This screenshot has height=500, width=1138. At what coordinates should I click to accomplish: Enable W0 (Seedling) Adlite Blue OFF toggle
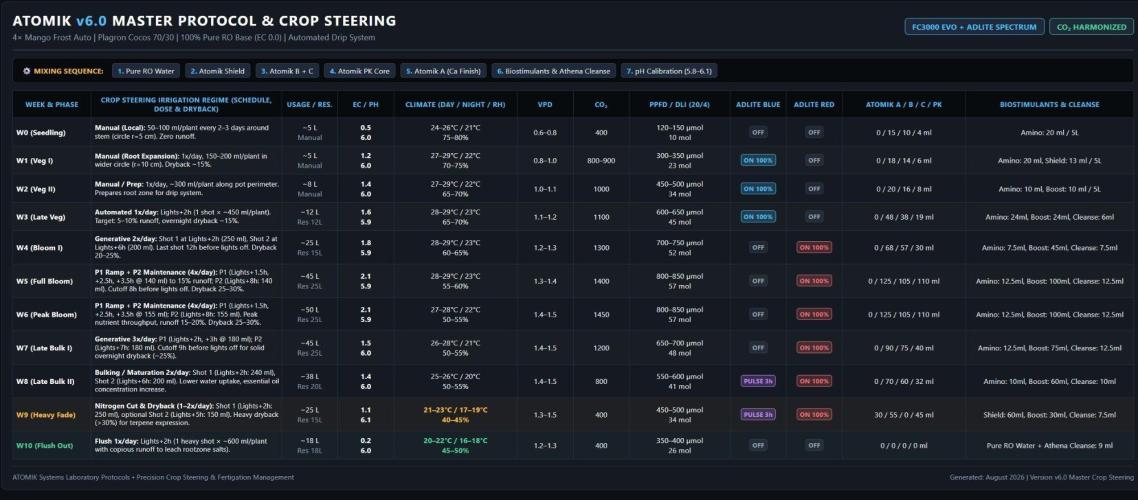[x=758, y=132]
